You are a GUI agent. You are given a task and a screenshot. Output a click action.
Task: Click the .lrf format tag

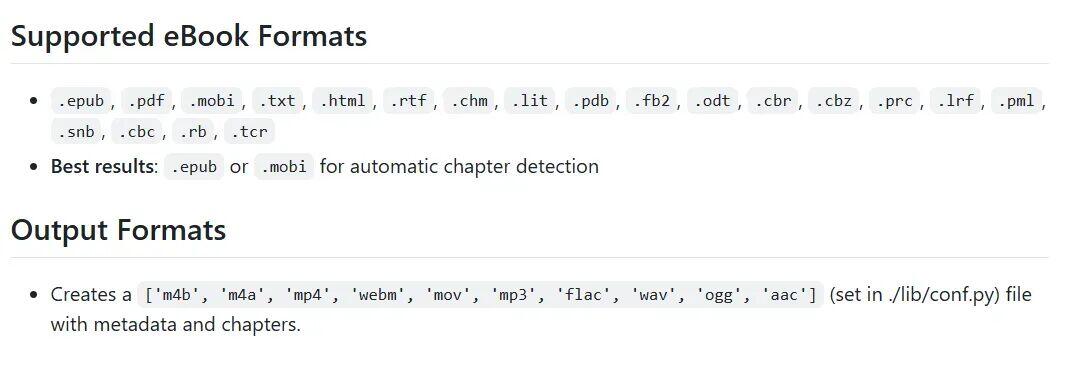(x=955, y=101)
